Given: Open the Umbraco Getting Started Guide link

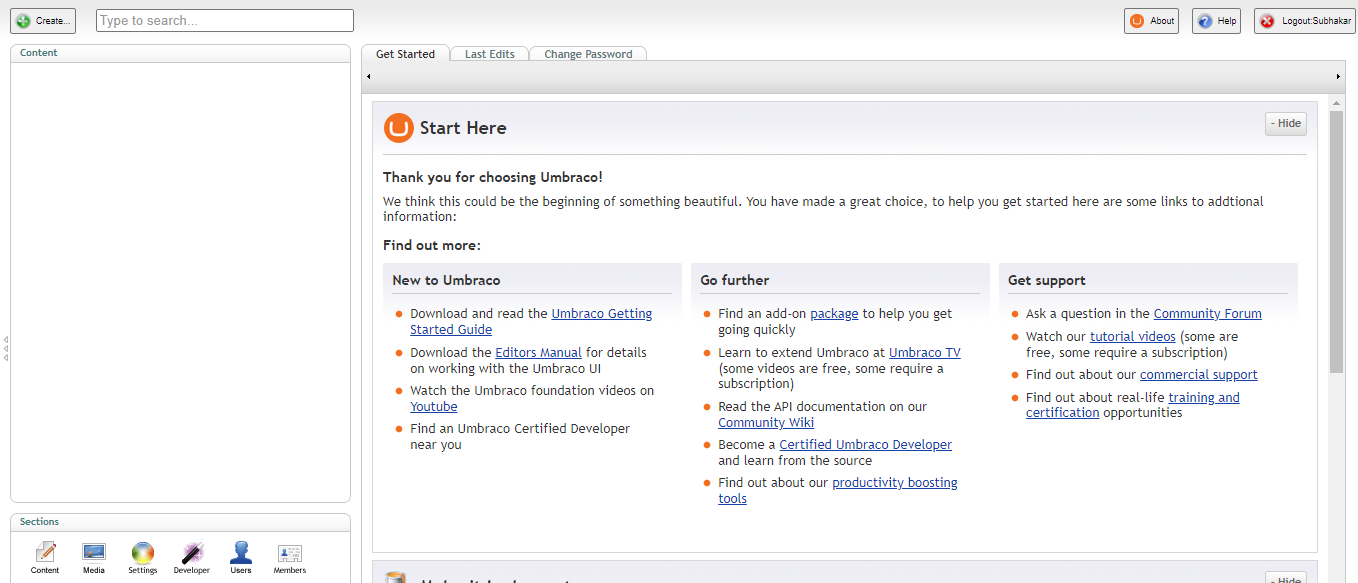Looking at the screenshot, I should tap(531, 321).
